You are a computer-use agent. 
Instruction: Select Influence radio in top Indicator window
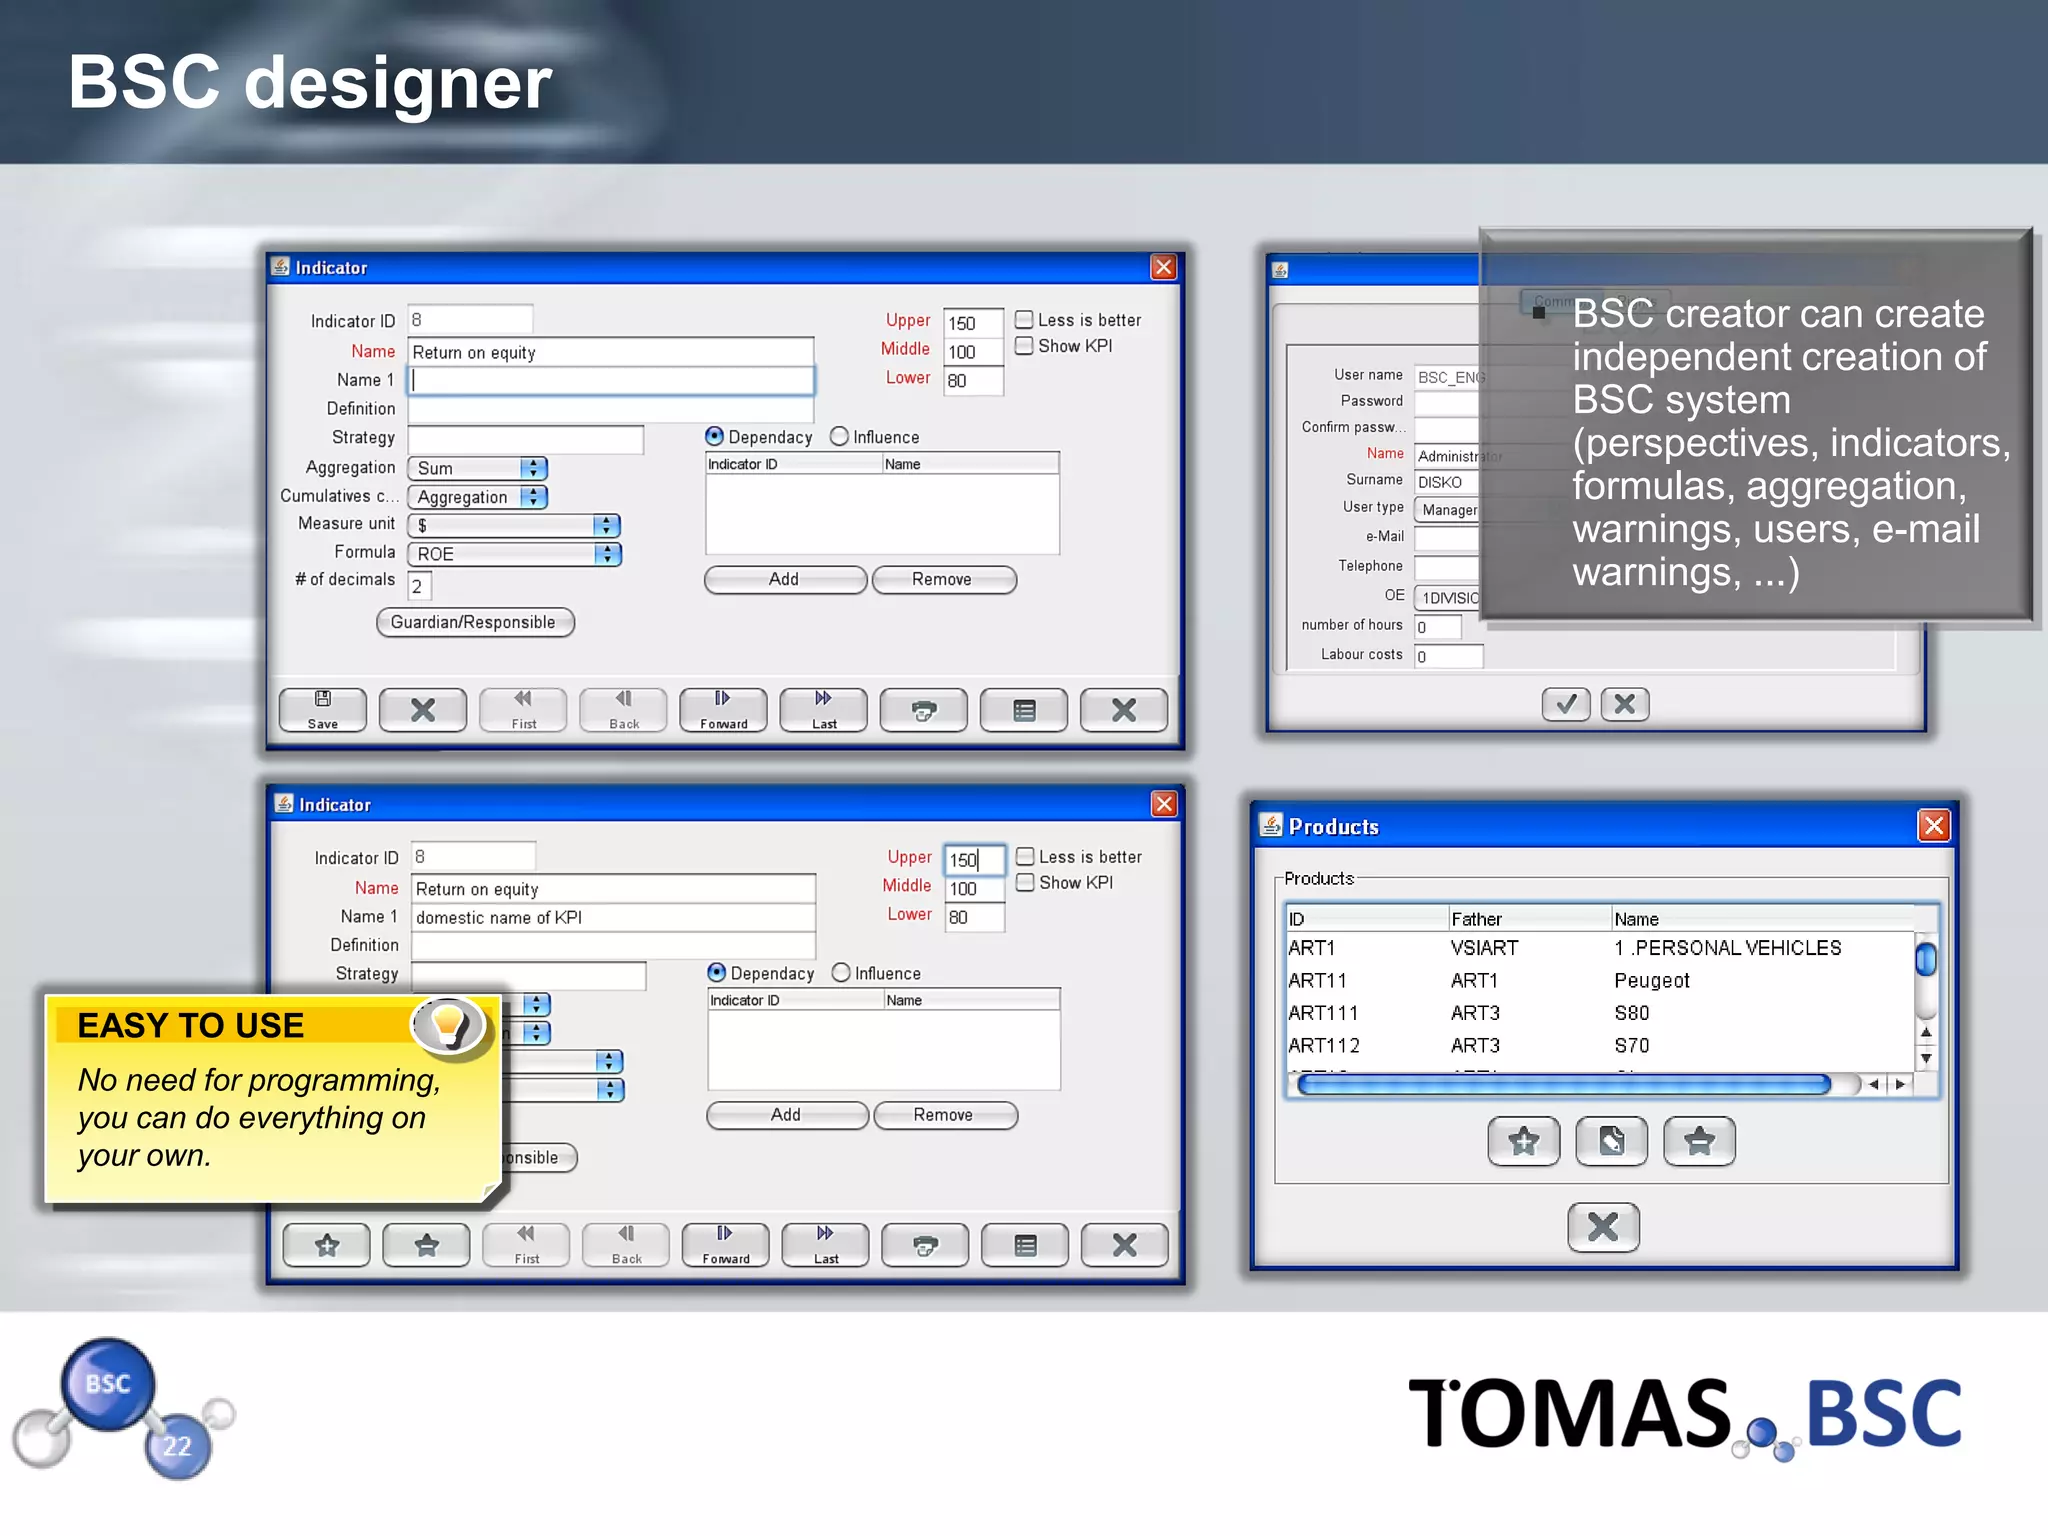(839, 436)
